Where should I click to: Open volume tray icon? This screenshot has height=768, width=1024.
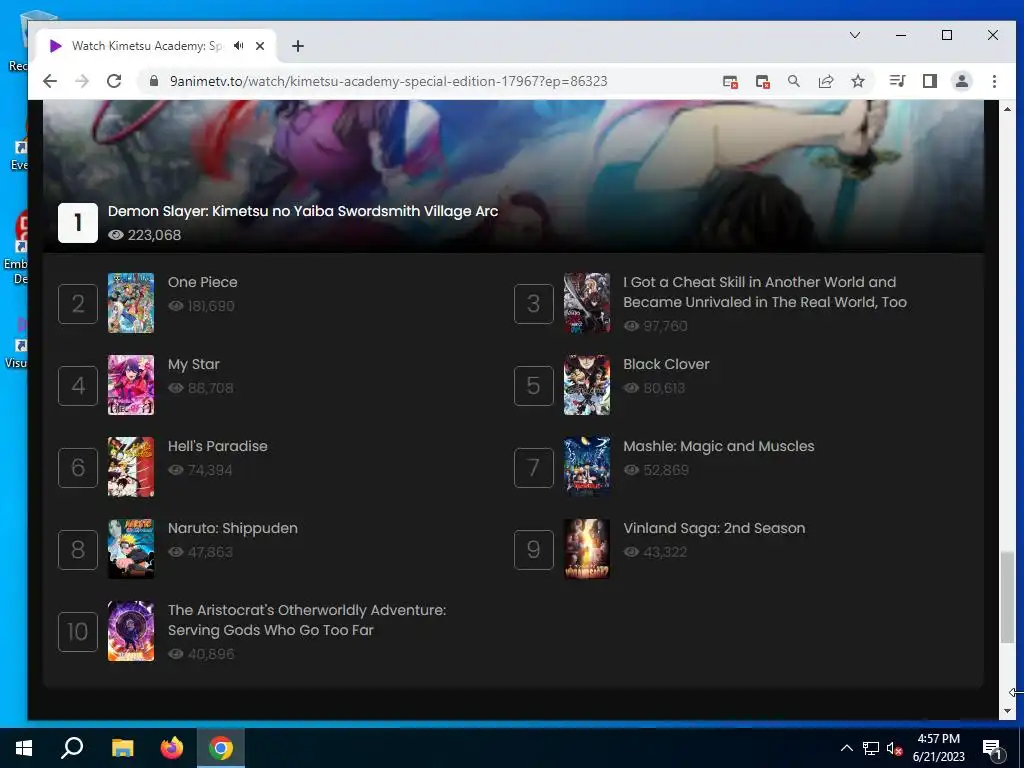pos(894,749)
